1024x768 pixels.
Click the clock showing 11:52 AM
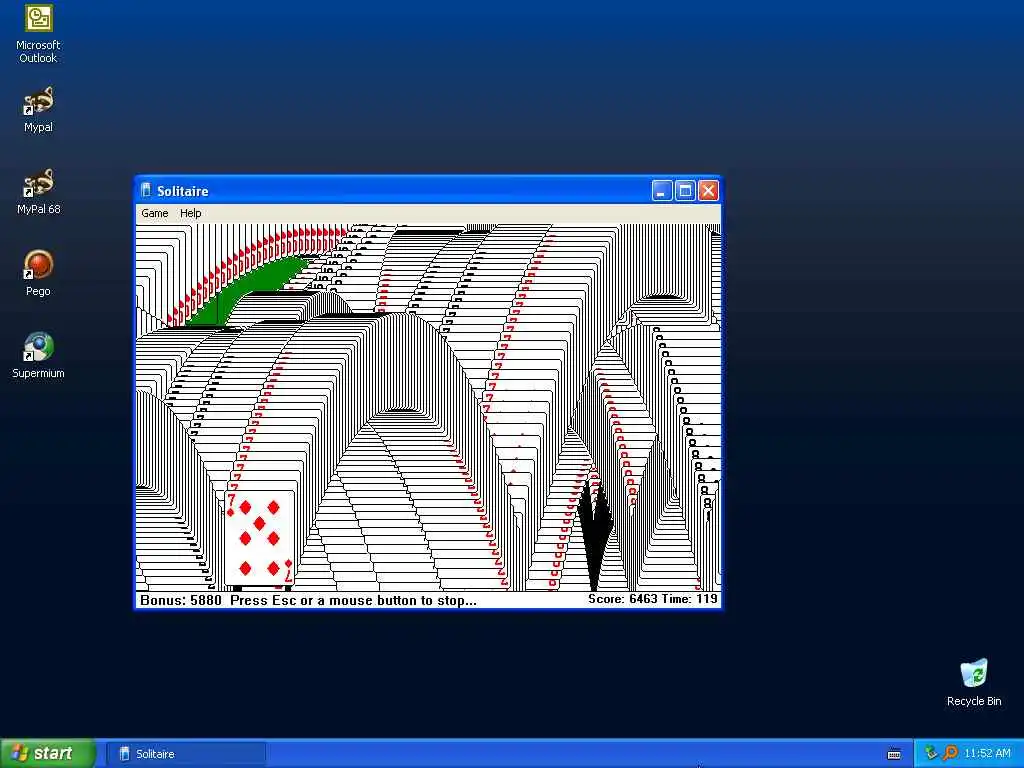[x=987, y=754]
